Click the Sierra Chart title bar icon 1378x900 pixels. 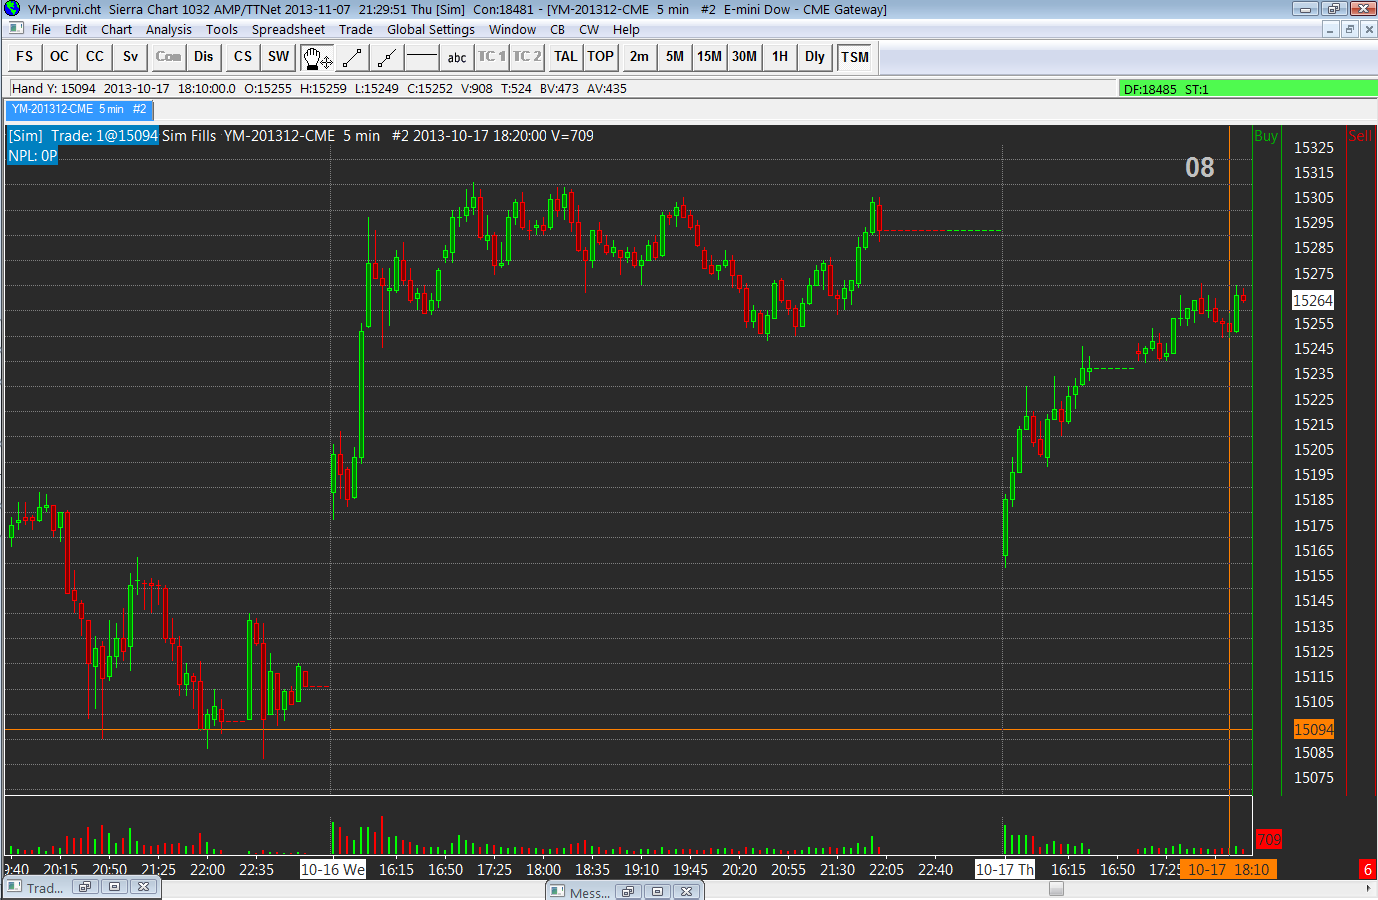tap(13, 9)
